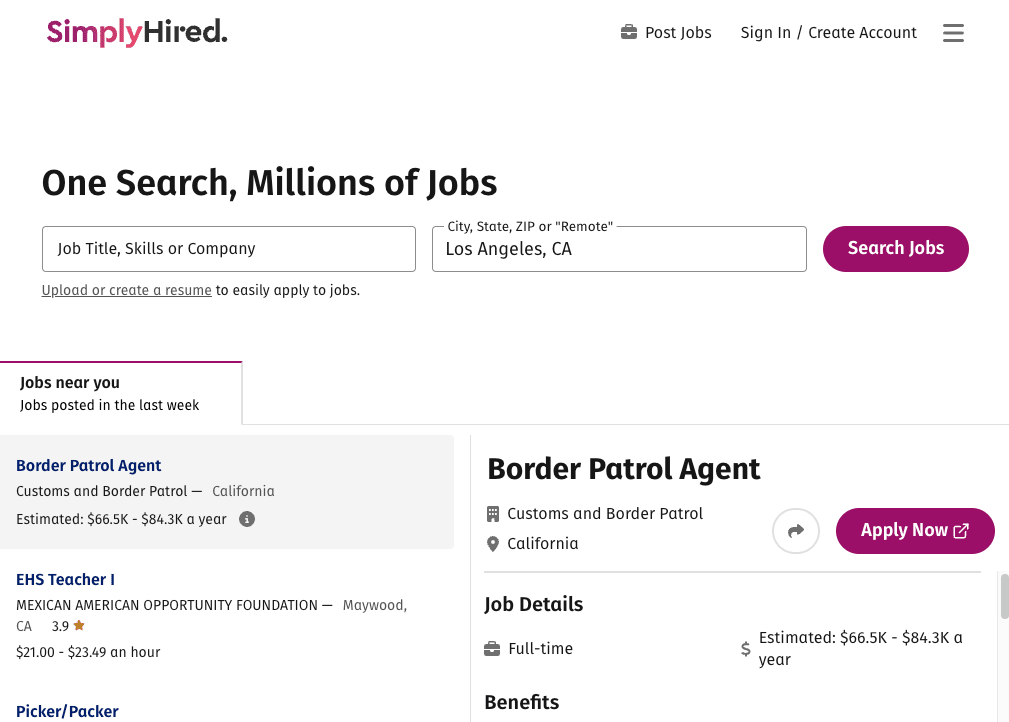This screenshot has height=722, width=1009.
Task: Click the Apply Now button
Action: tap(914, 531)
